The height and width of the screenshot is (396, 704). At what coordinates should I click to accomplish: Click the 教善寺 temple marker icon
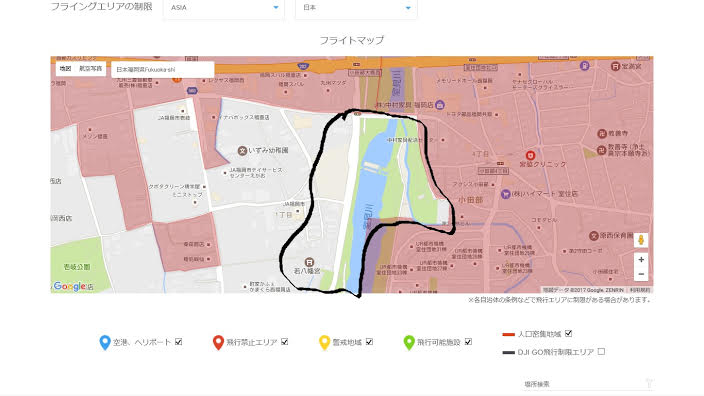(x=602, y=133)
